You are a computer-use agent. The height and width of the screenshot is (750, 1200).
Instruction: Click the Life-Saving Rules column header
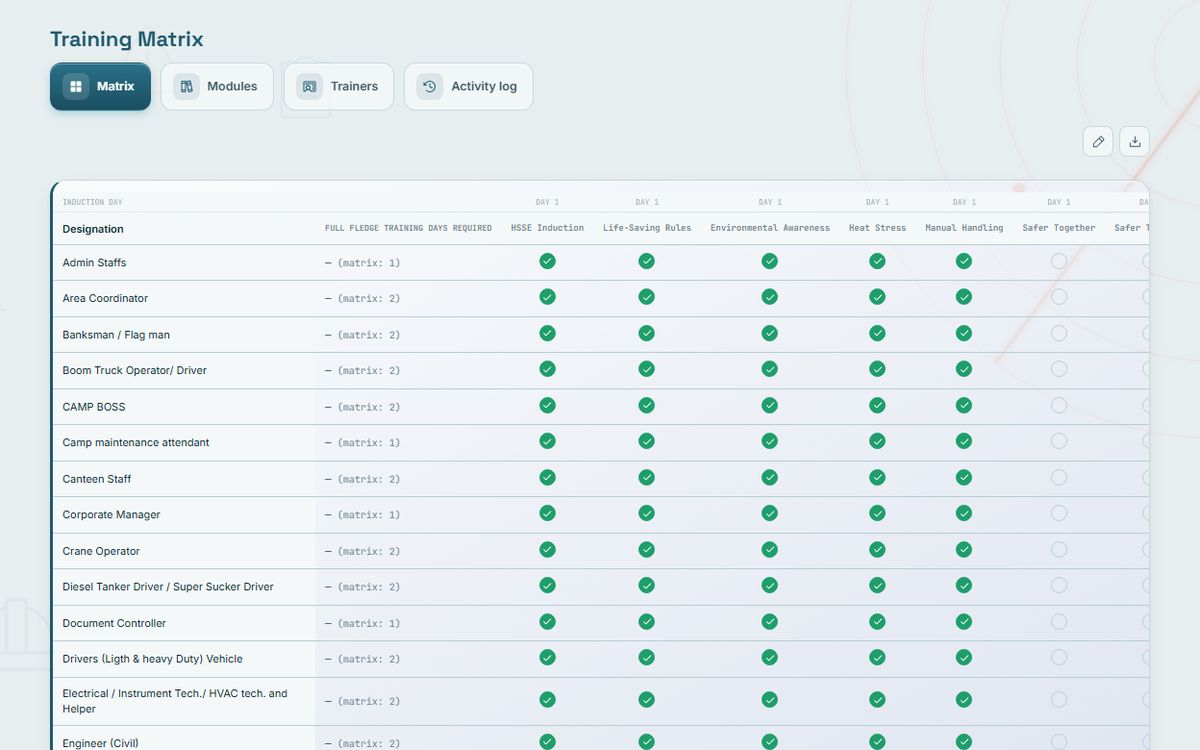click(647, 228)
